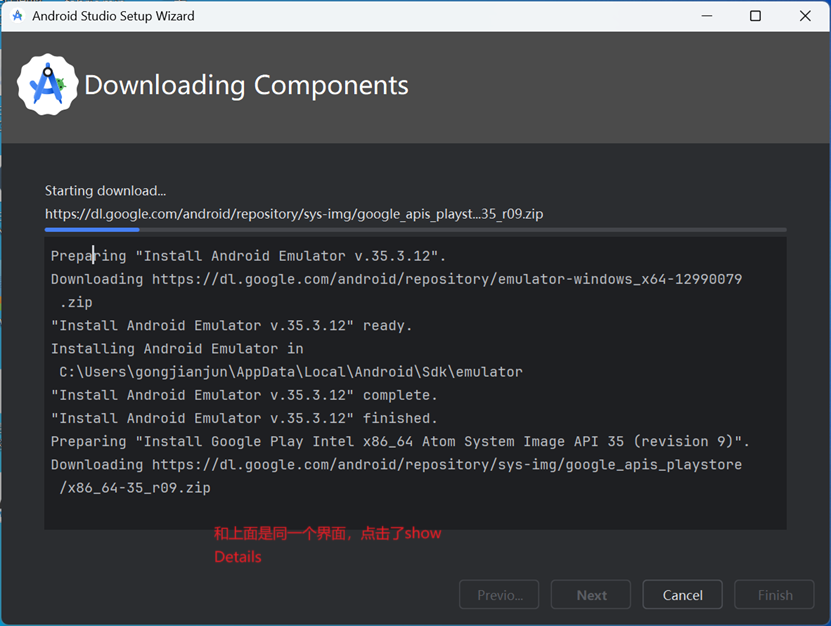Image resolution: width=831 pixels, height=626 pixels.
Task: Click the download progress bar
Action: point(416,230)
